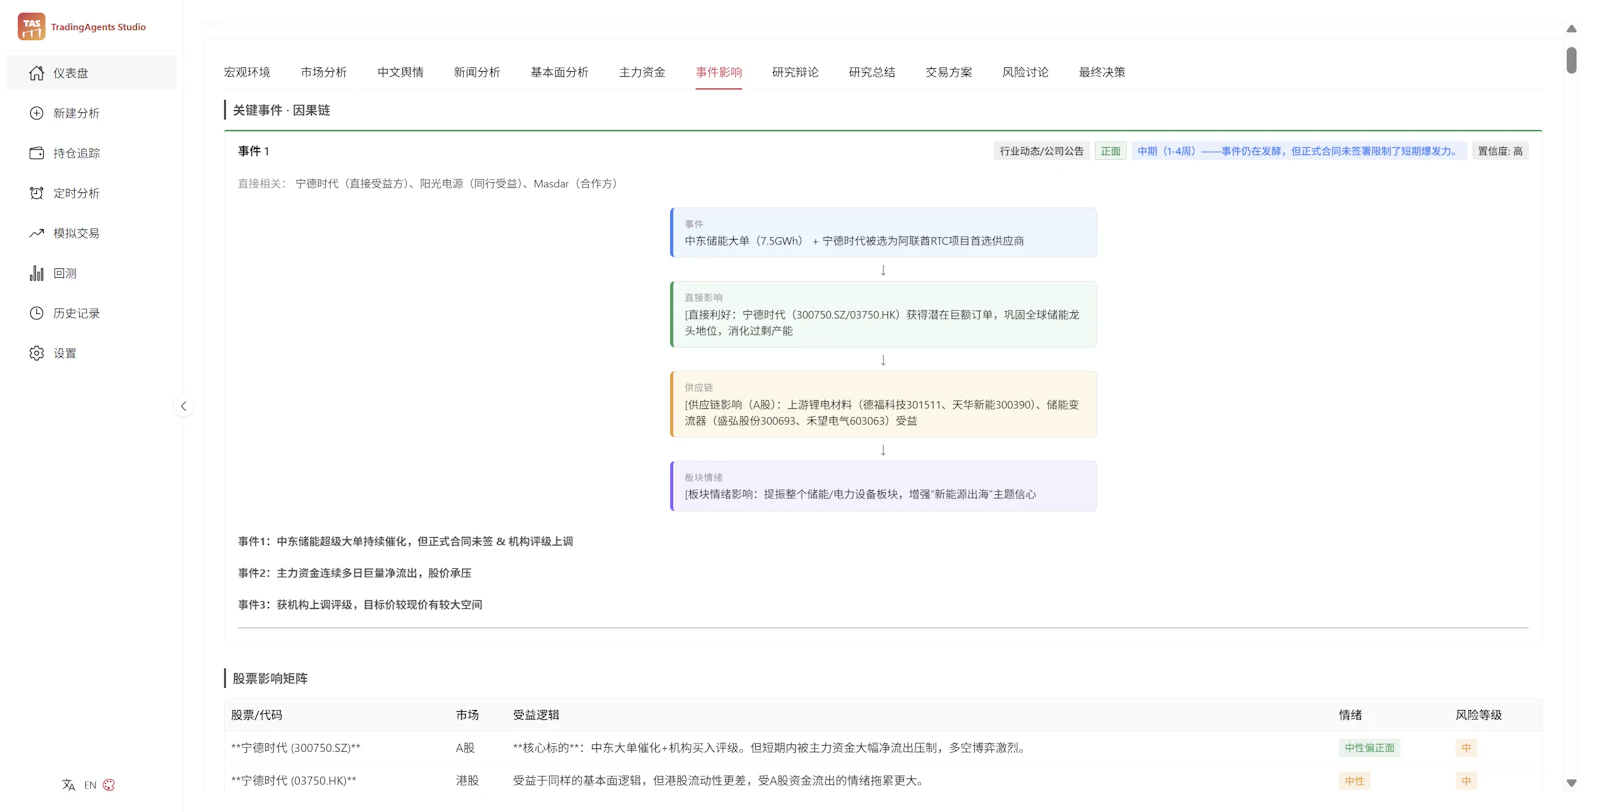Click the 回测 bar chart icon
Screen dimensions: 1600x812
tap(37, 273)
